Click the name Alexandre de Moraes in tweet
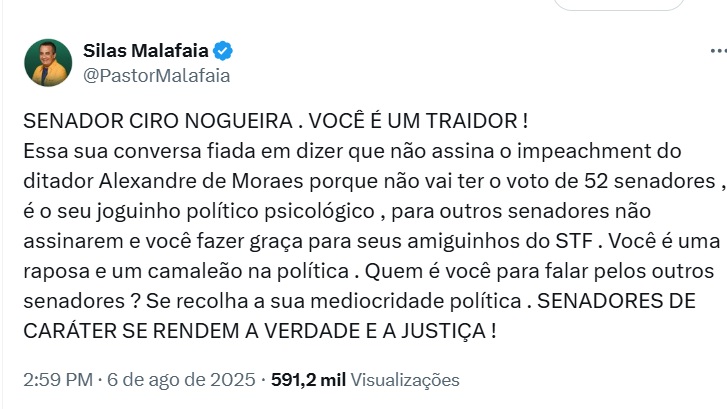727x409 pixels. (x=201, y=181)
